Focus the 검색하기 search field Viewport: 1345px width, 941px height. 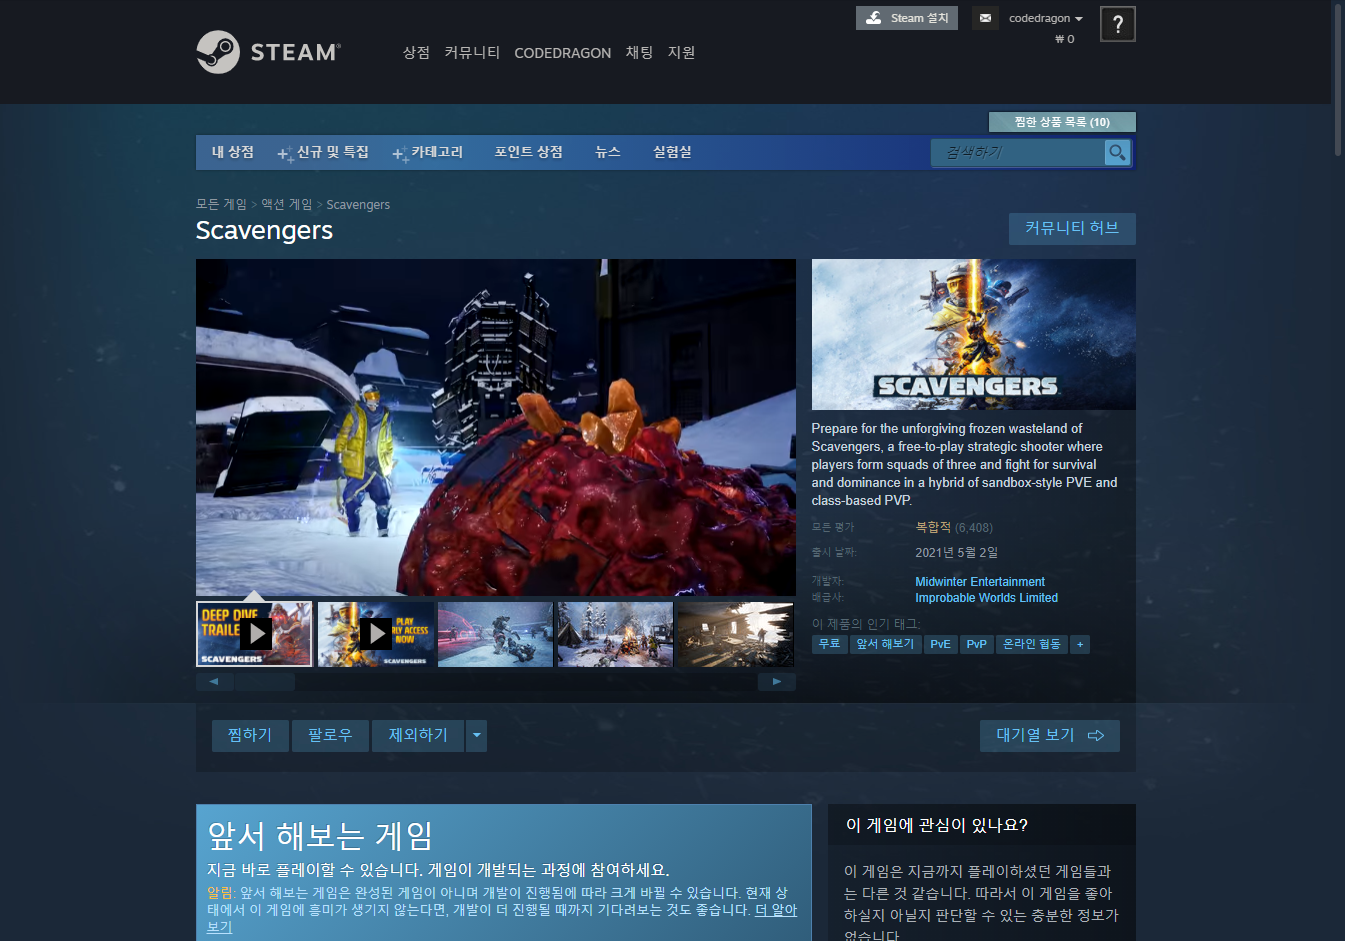(1018, 152)
